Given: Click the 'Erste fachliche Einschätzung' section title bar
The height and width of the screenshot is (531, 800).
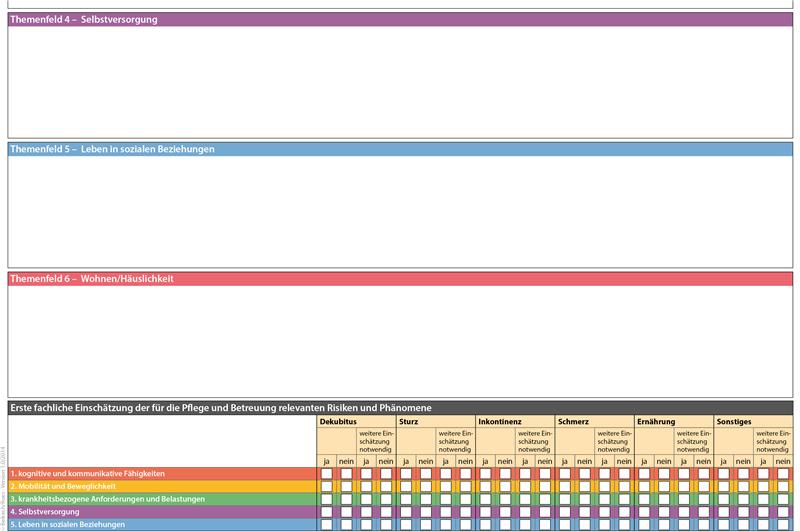Looking at the screenshot, I should [400, 408].
